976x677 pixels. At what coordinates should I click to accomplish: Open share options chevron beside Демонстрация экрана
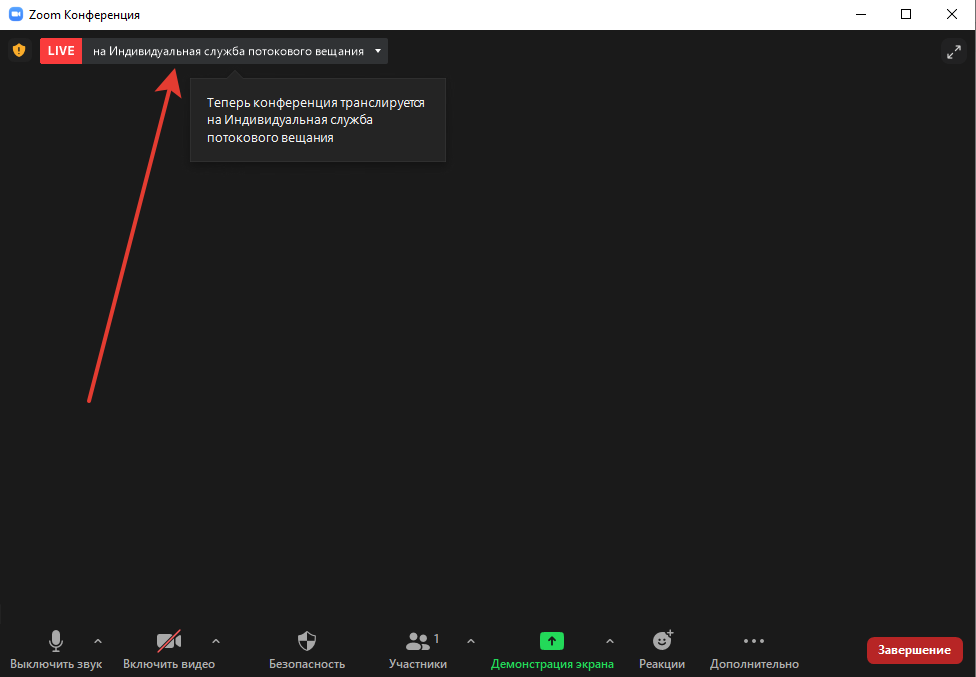pyautogui.click(x=610, y=641)
